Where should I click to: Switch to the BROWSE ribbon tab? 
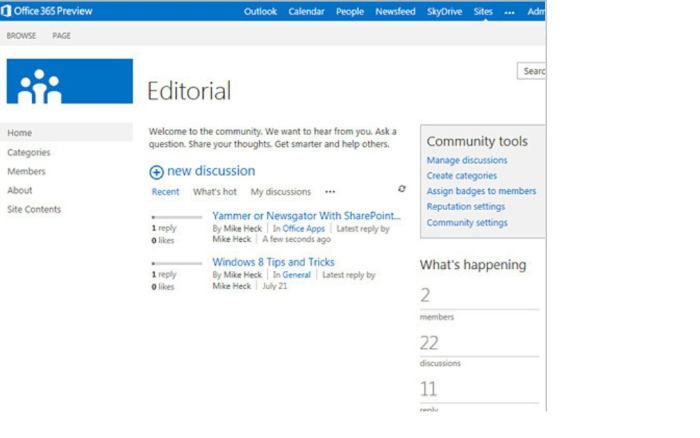[x=21, y=36]
